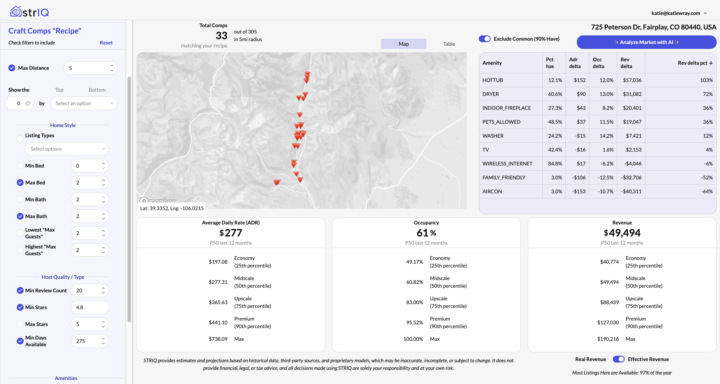The width and height of the screenshot is (720, 384).
Task: Click the Show the count input field
Action: point(20,103)
